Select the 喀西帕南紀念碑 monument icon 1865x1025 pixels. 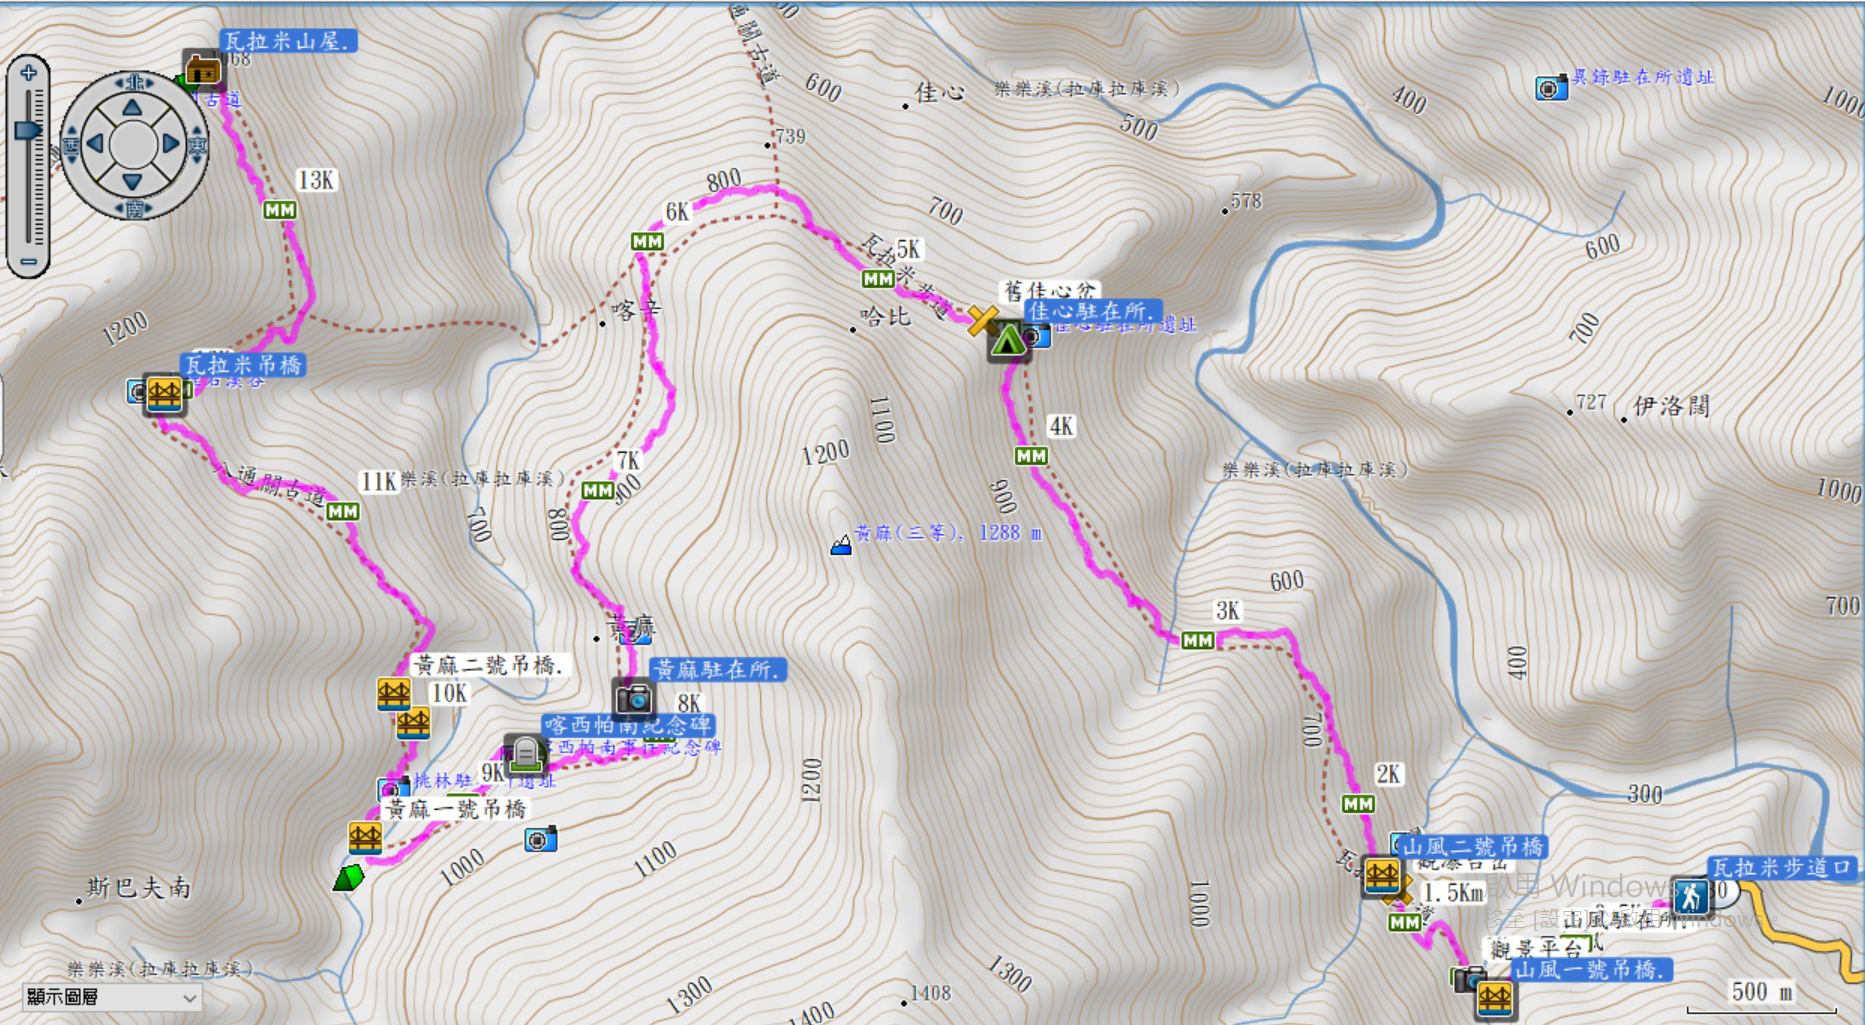pos(525,754)
